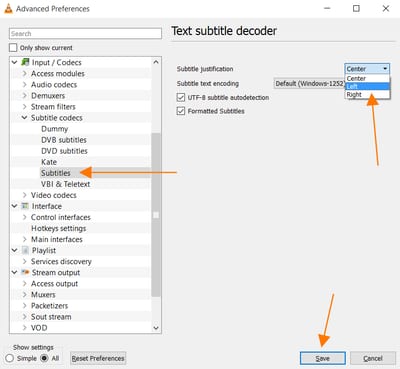Click the Interface category icon
The image size is (400, 369).
25,206
